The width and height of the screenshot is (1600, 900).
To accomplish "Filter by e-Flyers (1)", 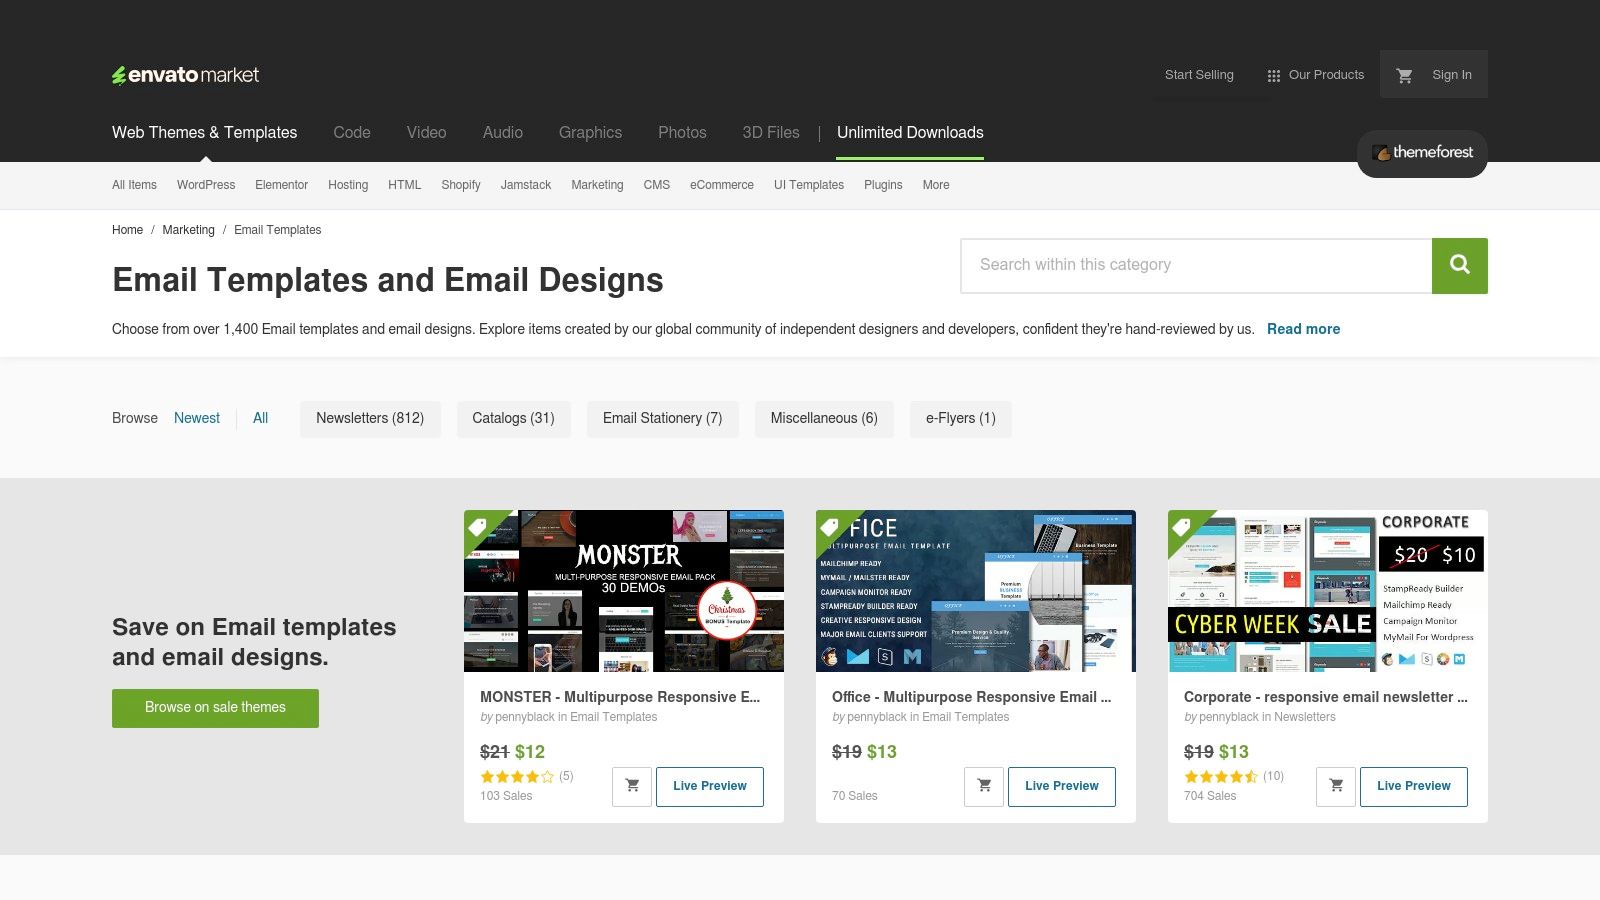I will pos(960,419).
